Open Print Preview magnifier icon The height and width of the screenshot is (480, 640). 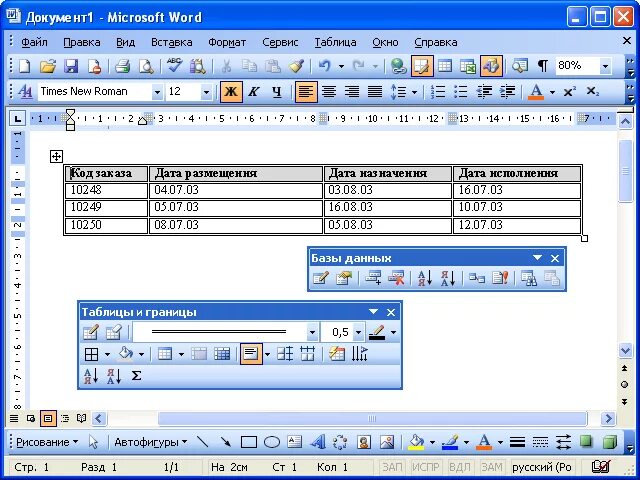coord(146,66)
